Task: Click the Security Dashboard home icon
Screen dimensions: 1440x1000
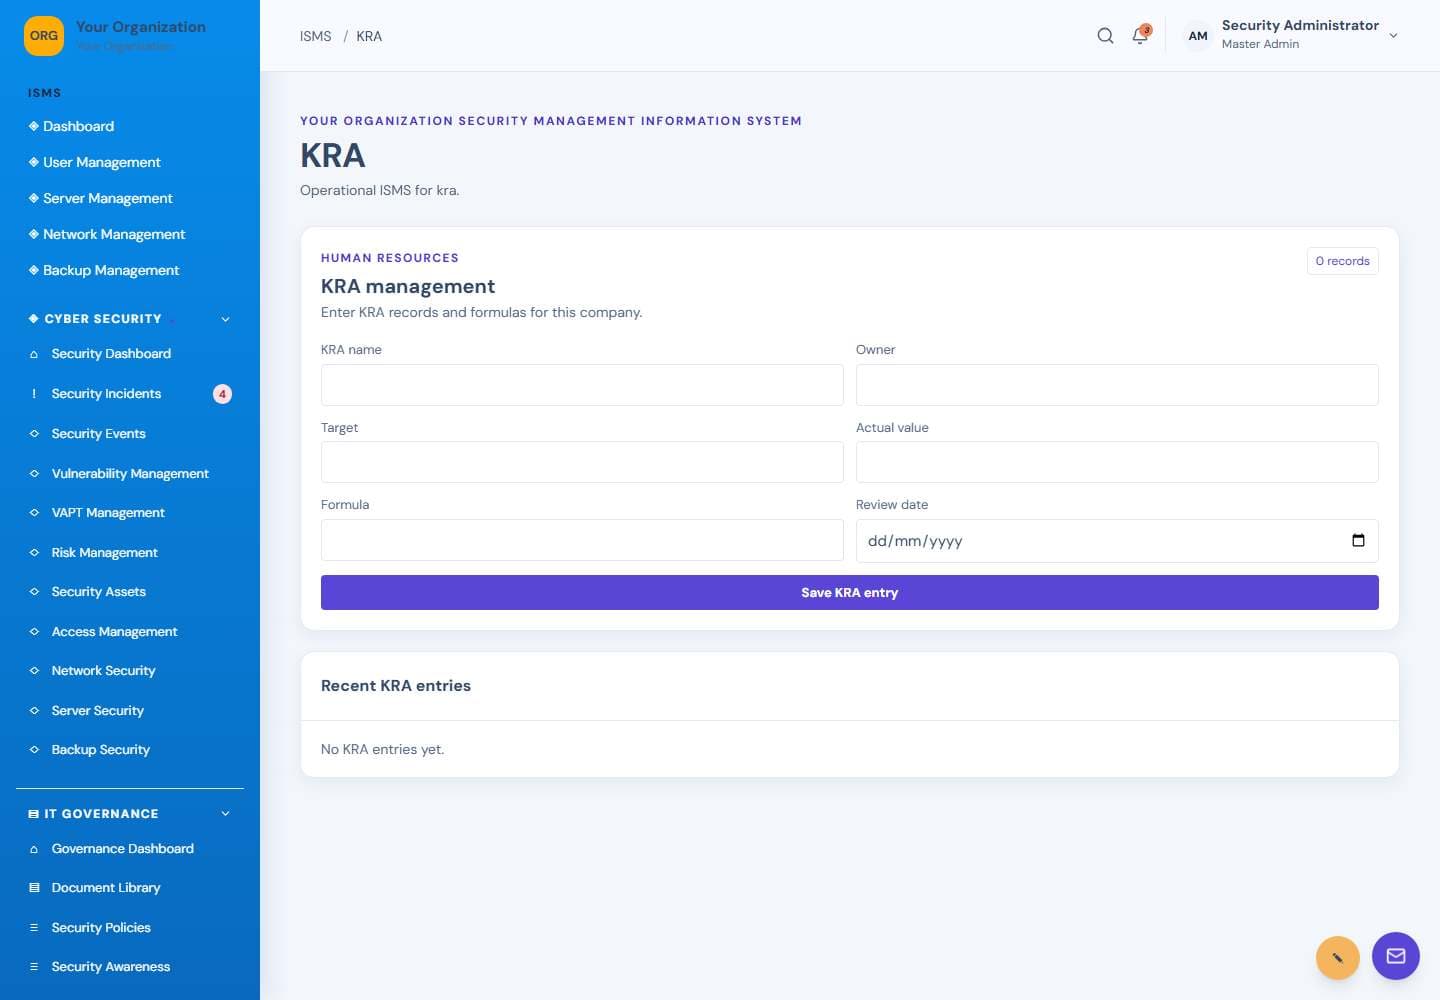Action: (x=34, y=354)
